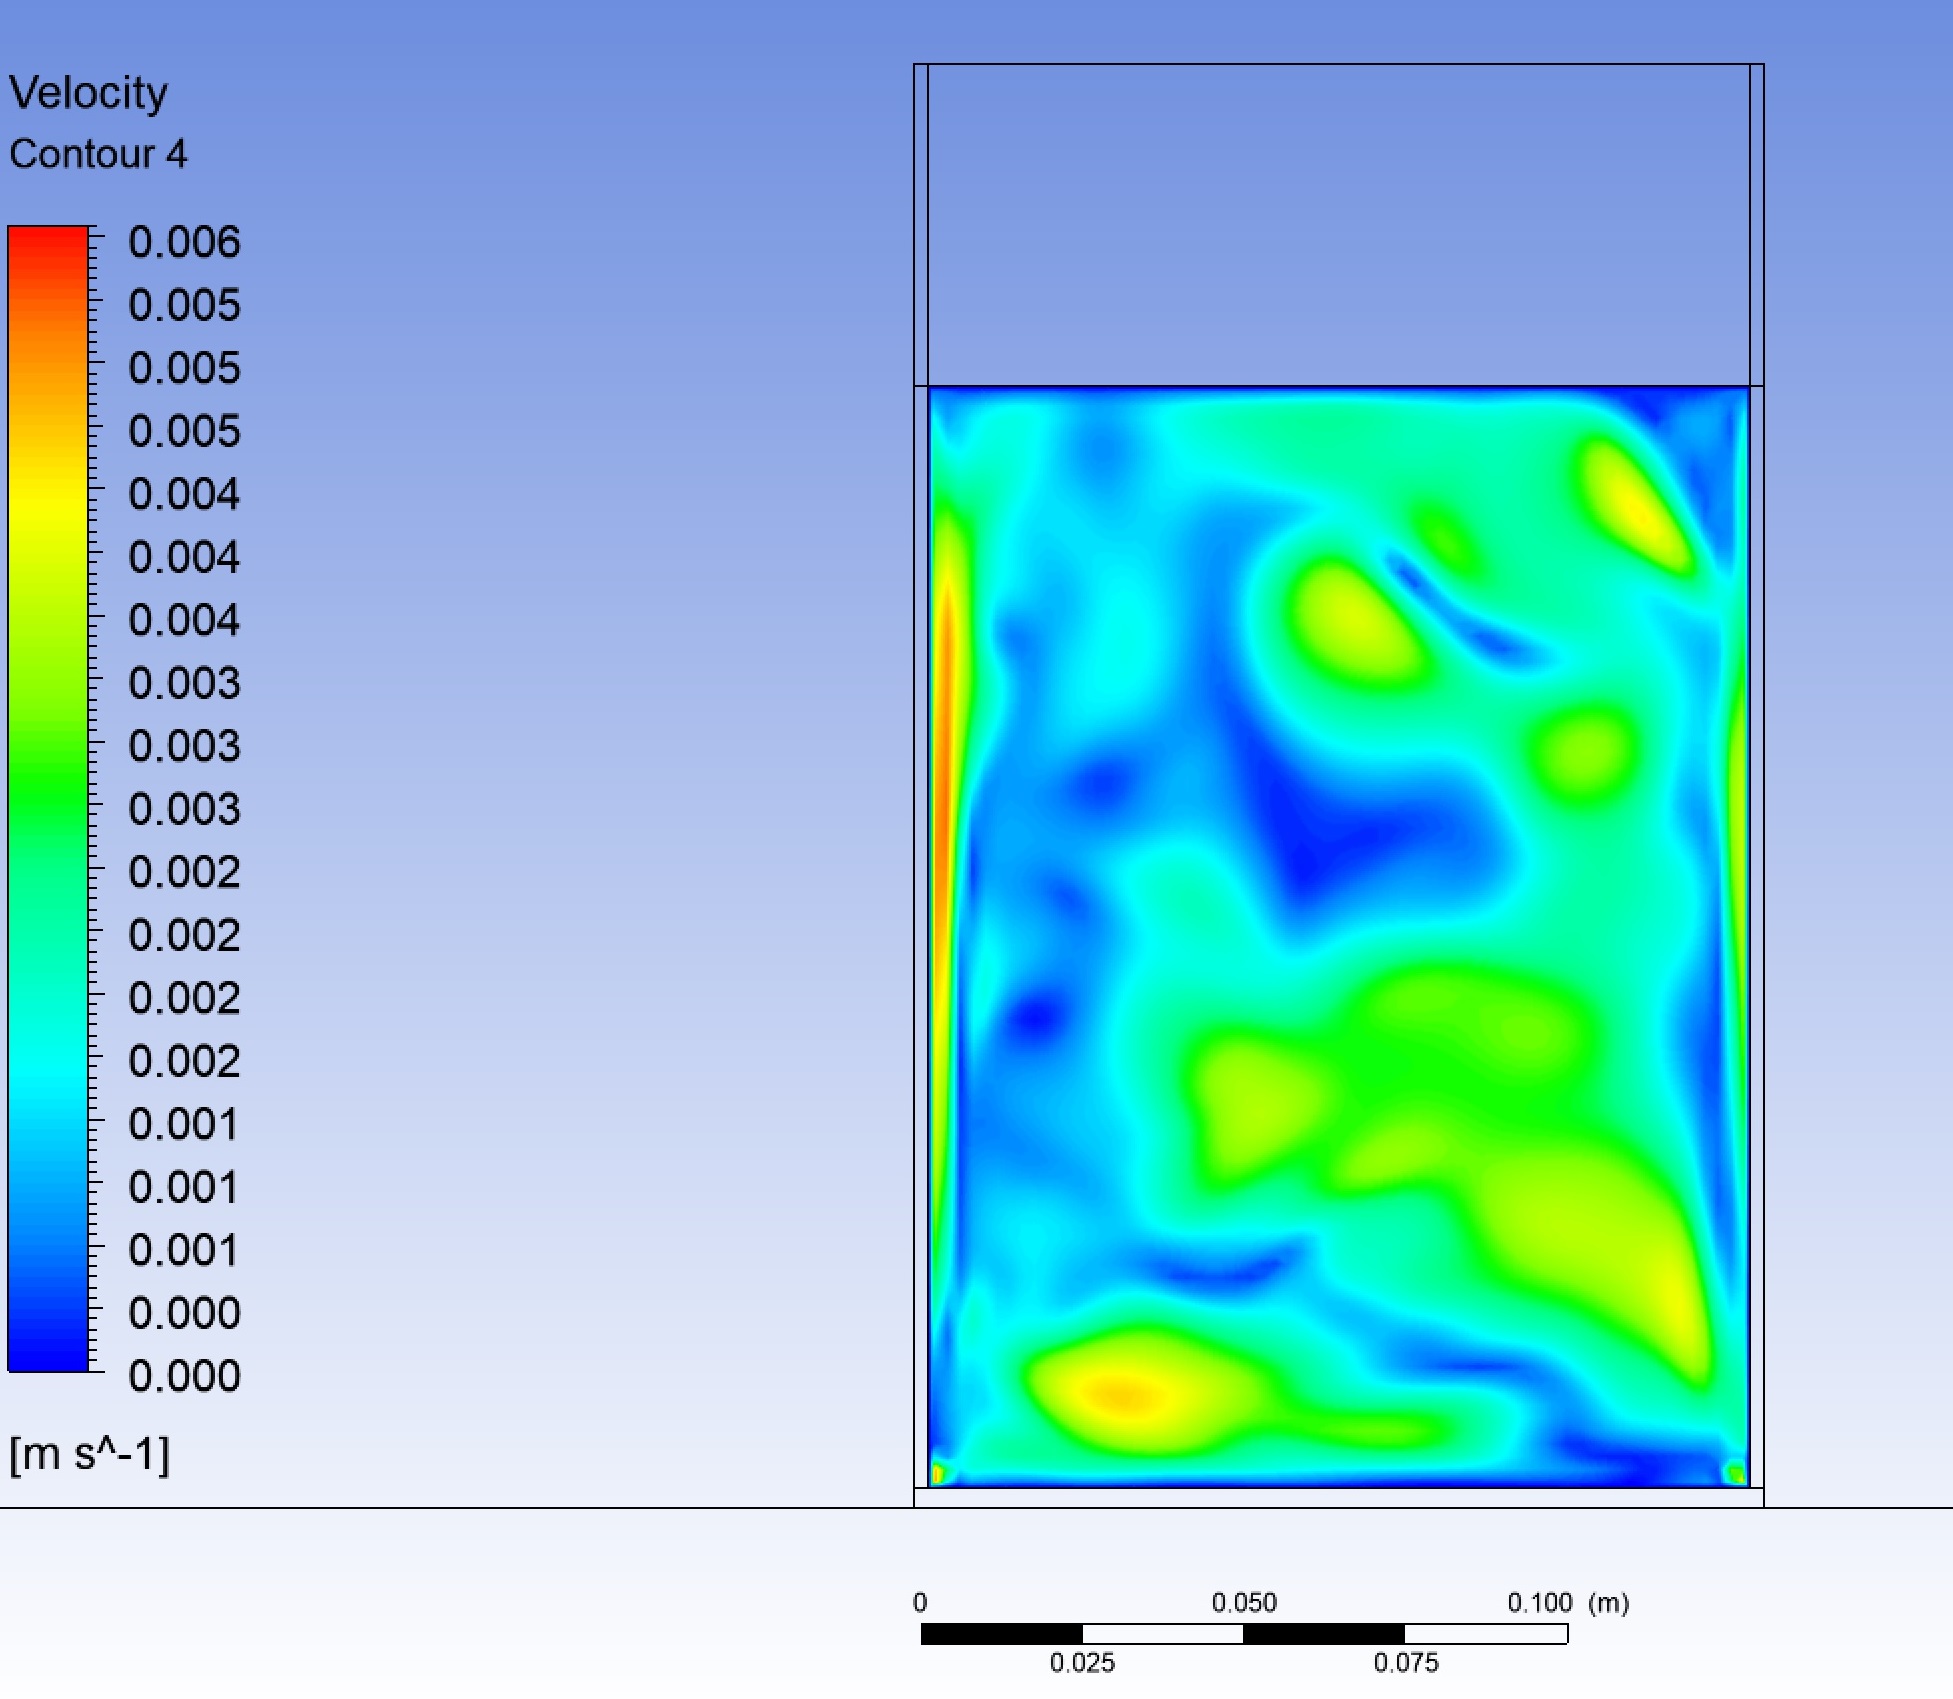Click the 0.100 (m) scale ruler label

[1567, 1603]
